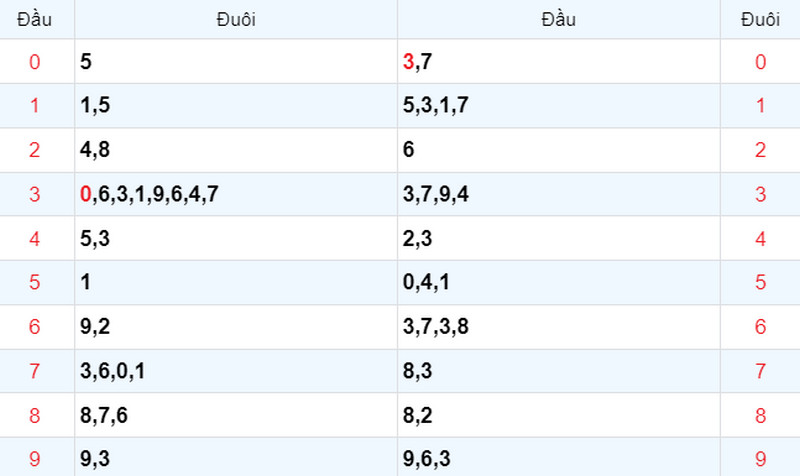
Task: Click the left Đuôi column header
Action: click(236, 19)
